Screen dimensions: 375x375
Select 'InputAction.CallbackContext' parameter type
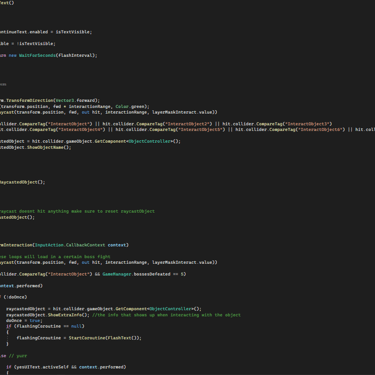70,245
